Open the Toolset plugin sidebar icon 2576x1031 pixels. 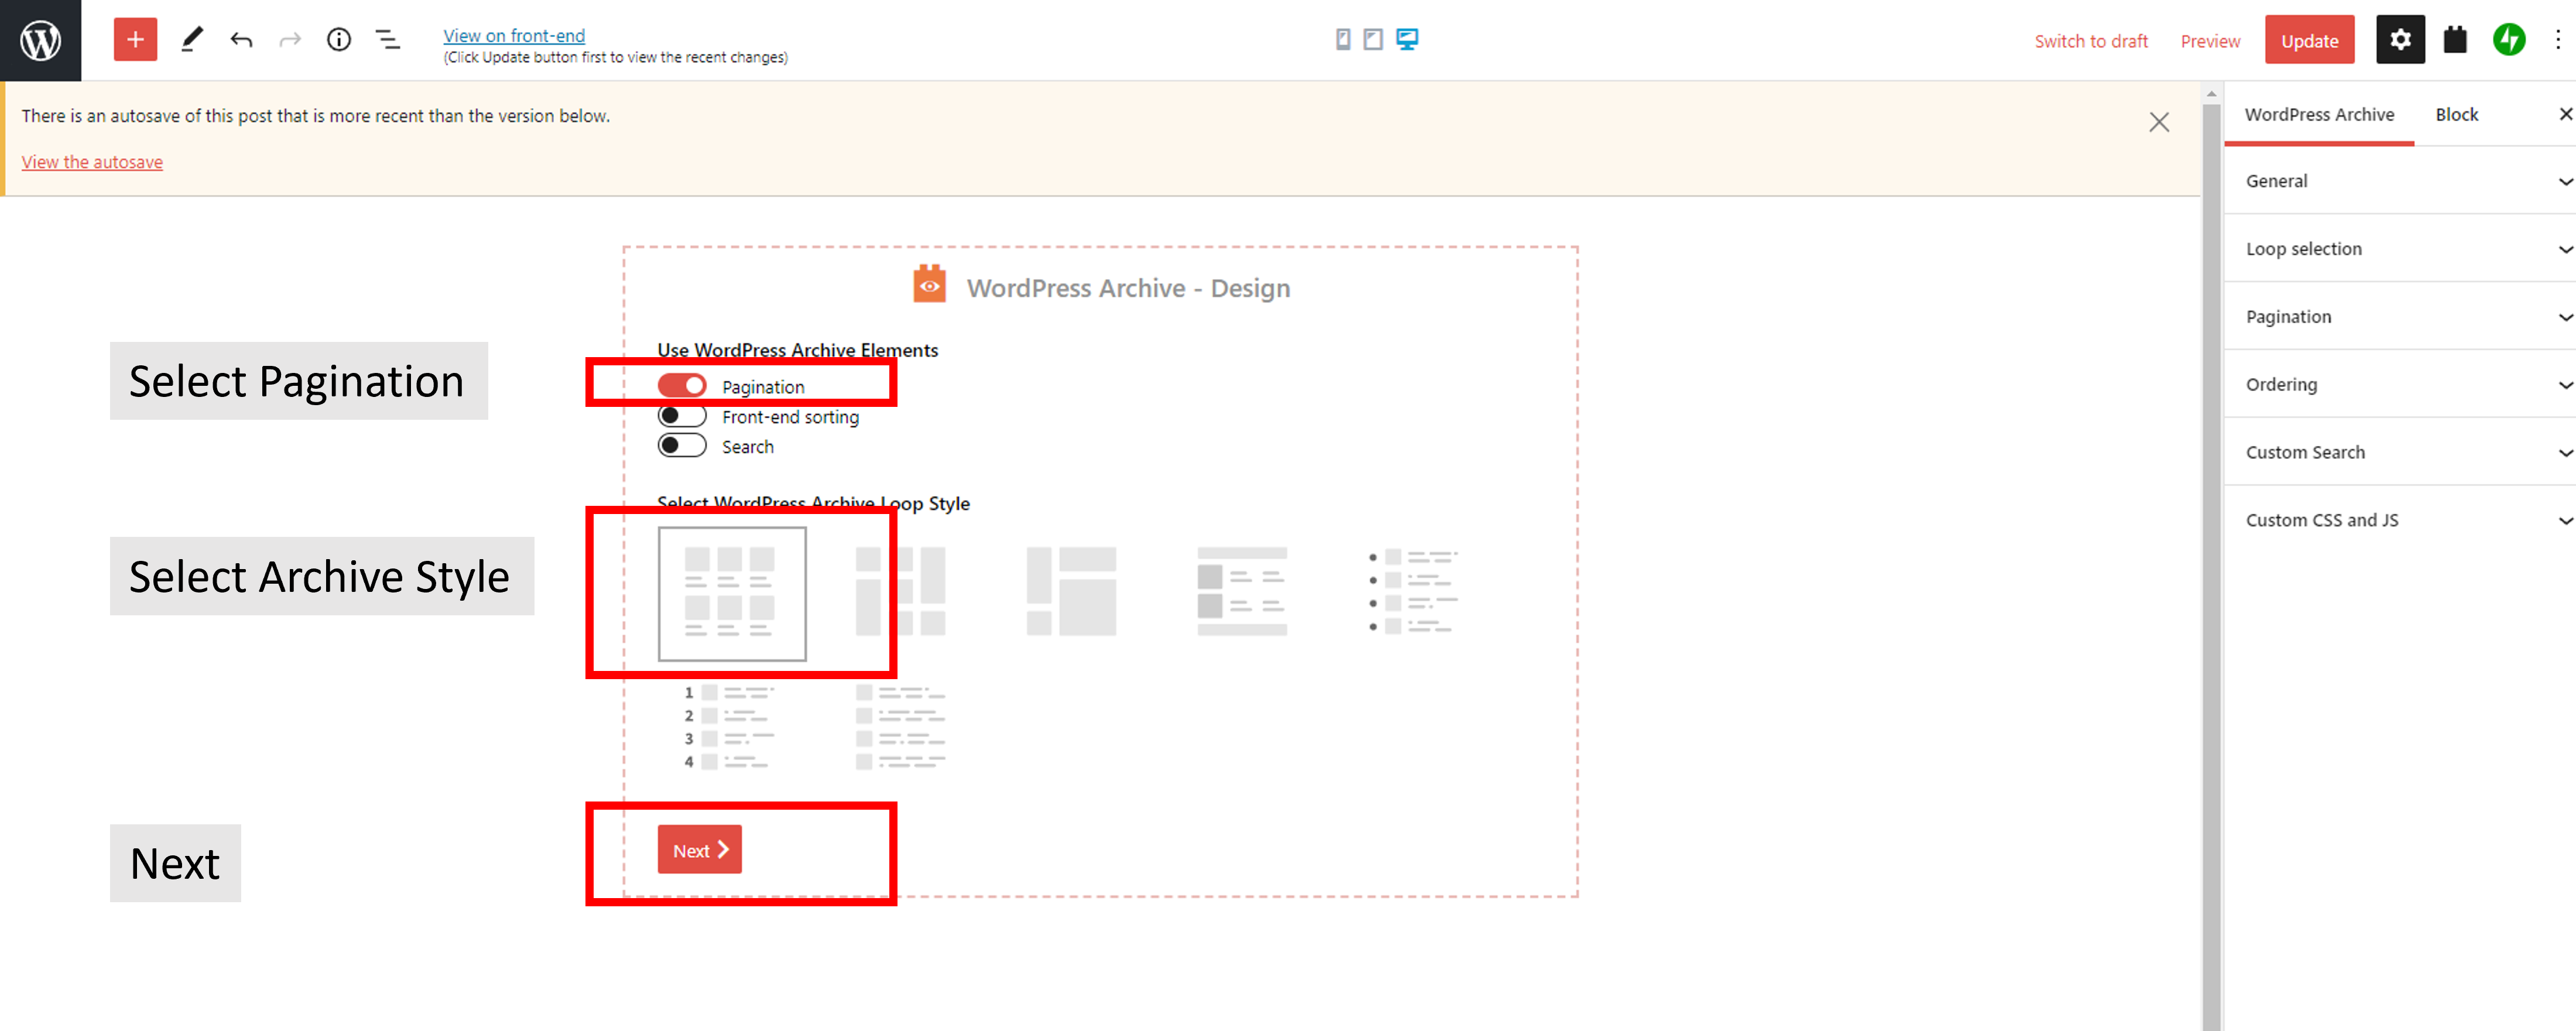point(2455,40)
